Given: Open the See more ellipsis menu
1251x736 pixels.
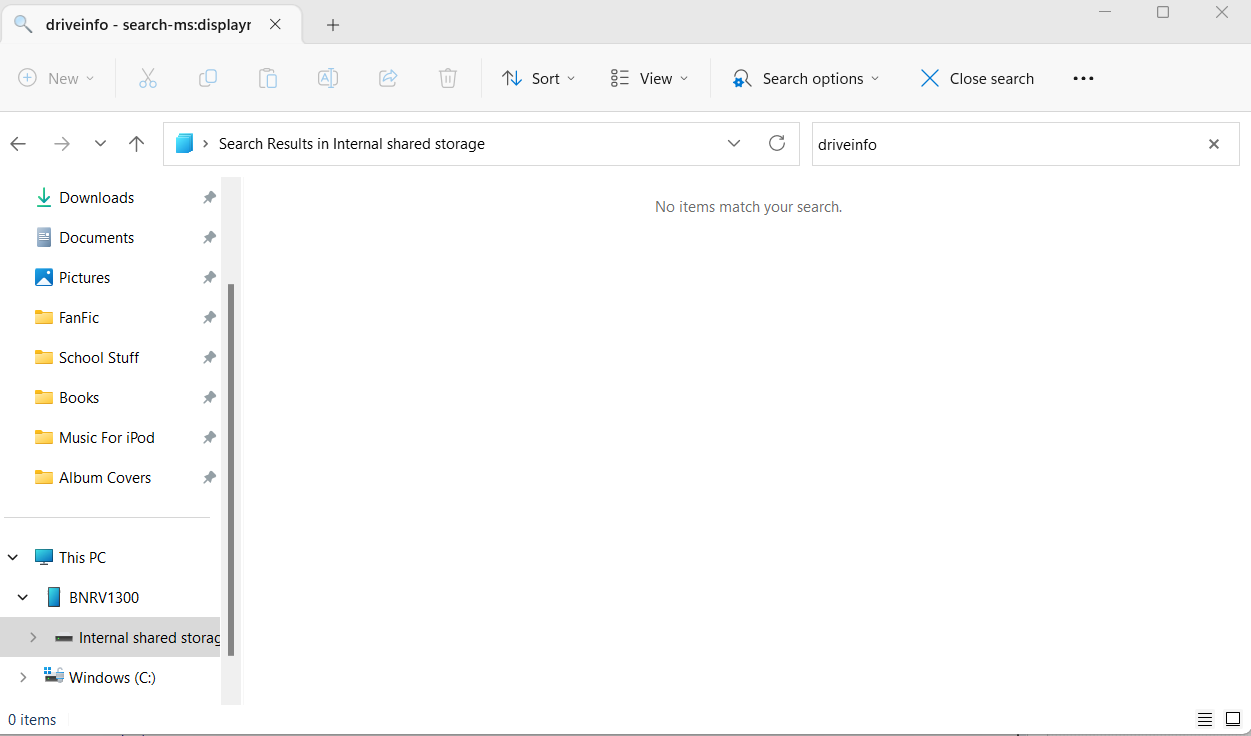Looking at the screenshot, I should (x=1083, y=78).
